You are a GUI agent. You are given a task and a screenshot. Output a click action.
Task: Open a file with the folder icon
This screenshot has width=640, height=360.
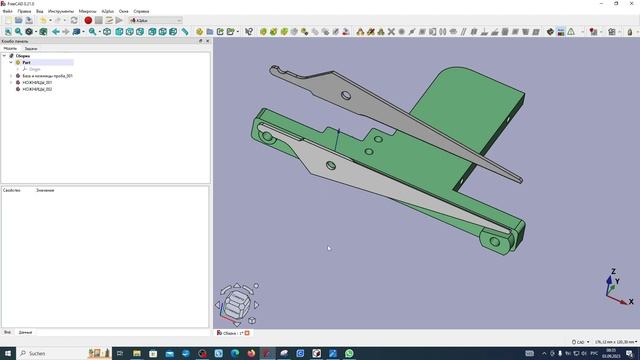[19, 20]
